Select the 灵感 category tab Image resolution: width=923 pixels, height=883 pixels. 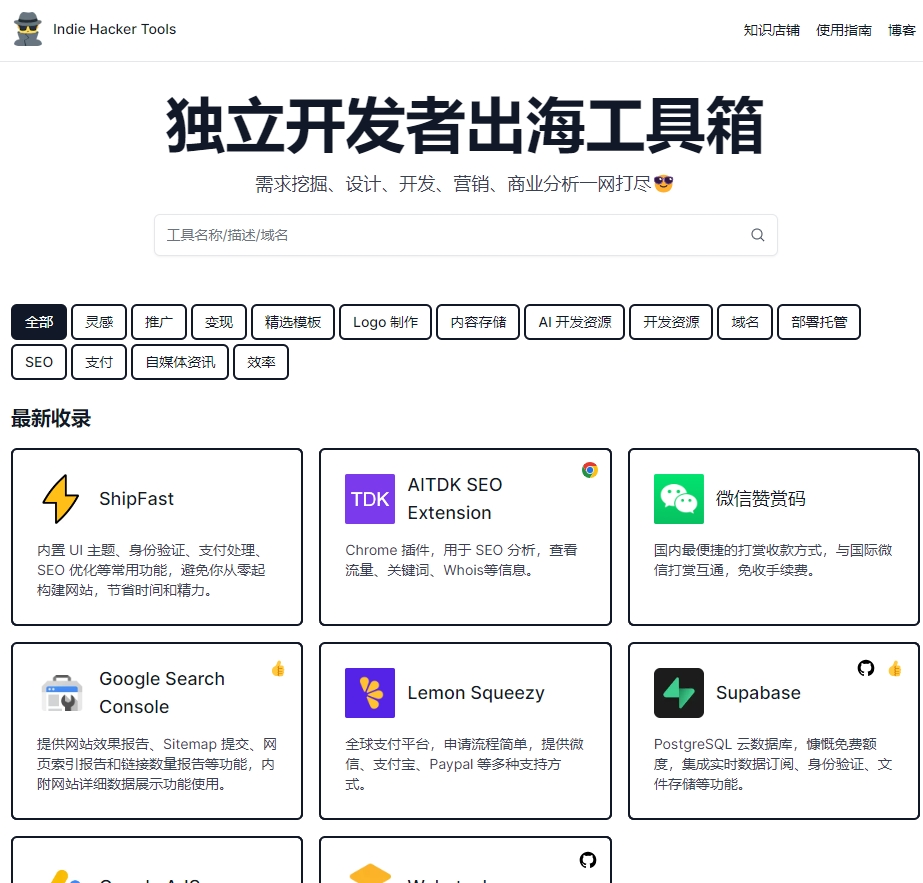[99, 322]
